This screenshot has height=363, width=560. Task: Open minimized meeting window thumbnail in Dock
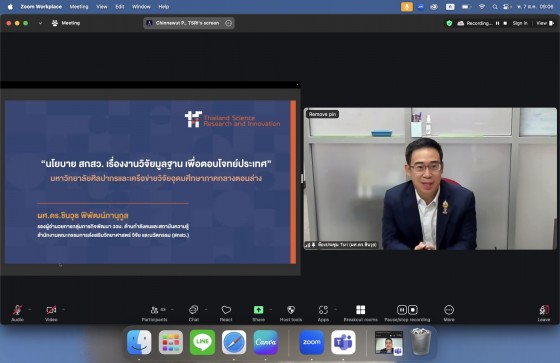point(389,343)
